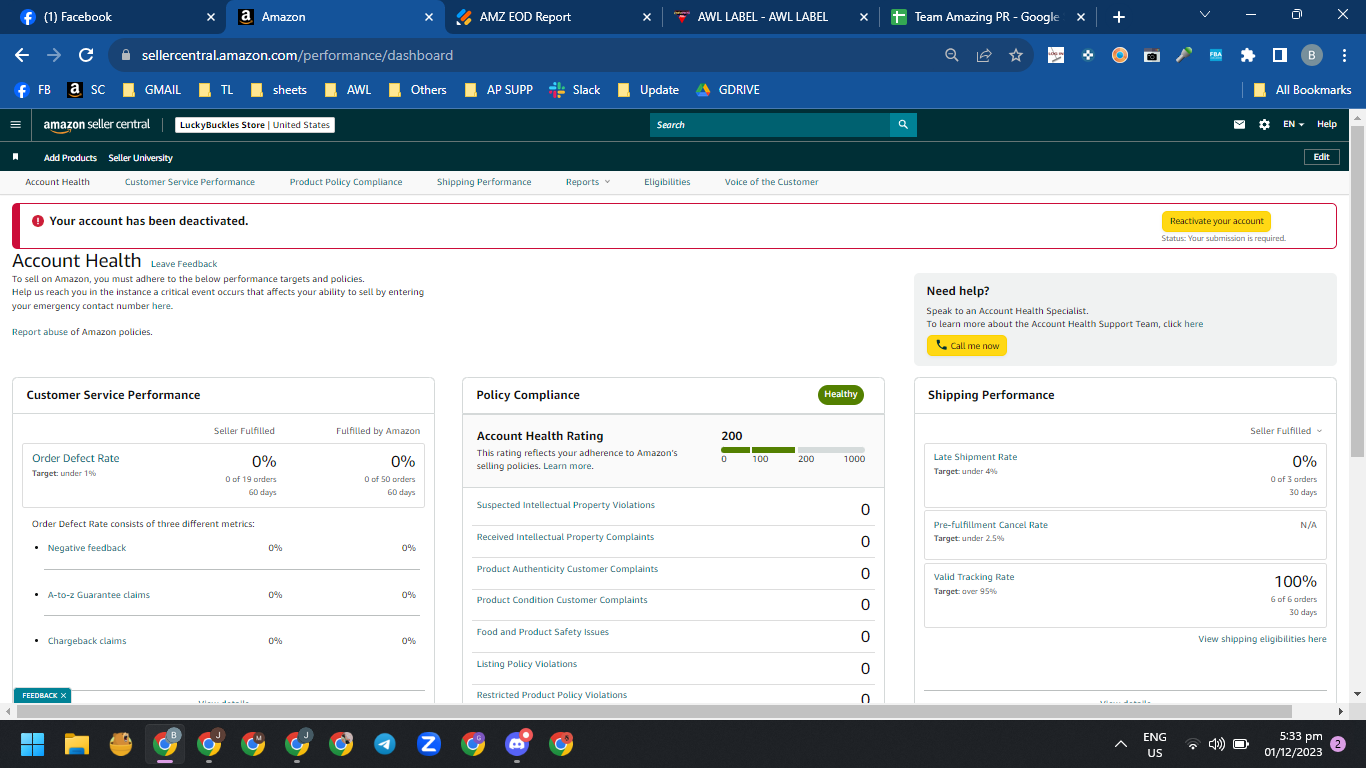Open the GMAIL bookmarks folder
This screenshot has height=768, width=1366.
pos(151,90)
